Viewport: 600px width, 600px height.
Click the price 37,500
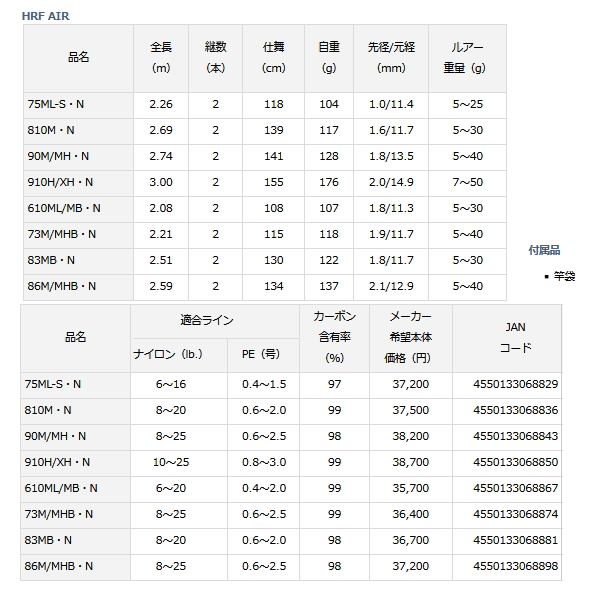[x=411, y=410]
